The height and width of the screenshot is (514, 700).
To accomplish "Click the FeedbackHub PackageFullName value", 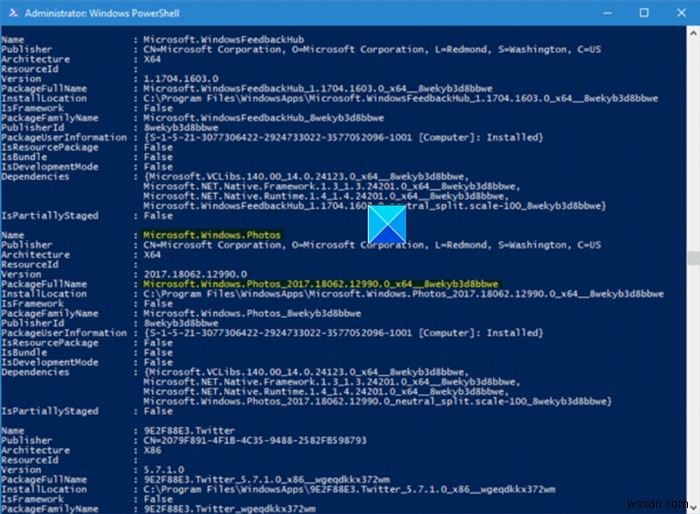I will 318,88.
